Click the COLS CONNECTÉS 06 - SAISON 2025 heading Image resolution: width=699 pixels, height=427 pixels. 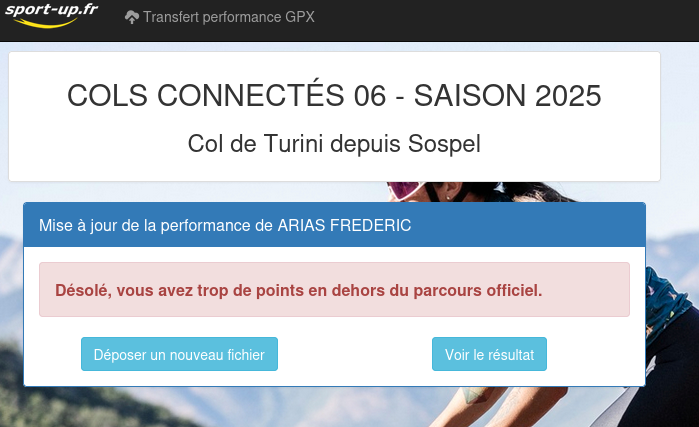[334, 96]
